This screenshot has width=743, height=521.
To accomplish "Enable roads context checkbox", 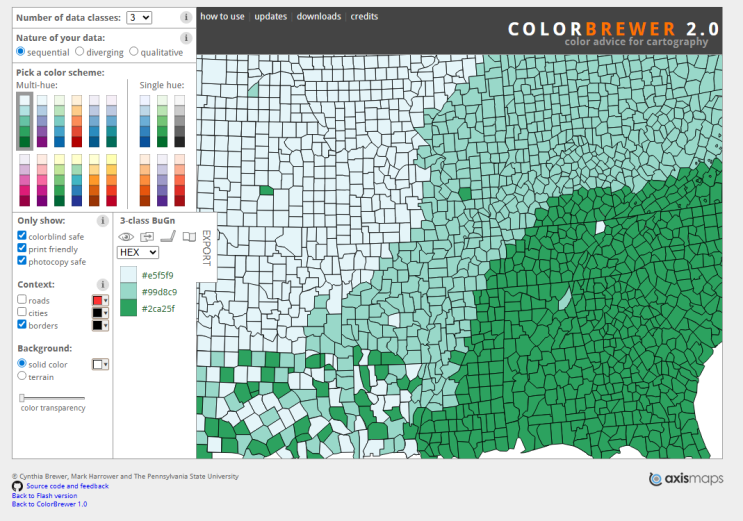I will click(22, 299).
